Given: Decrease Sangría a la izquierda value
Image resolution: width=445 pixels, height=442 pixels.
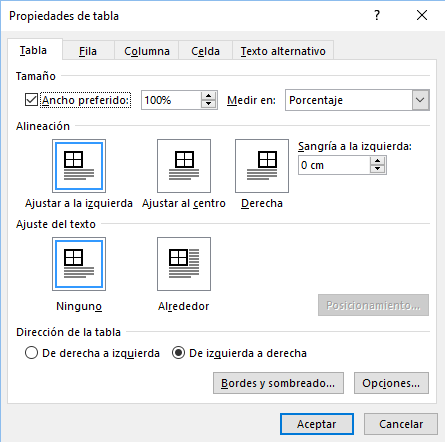Looking at the screenshot, I should coord(377,169).
